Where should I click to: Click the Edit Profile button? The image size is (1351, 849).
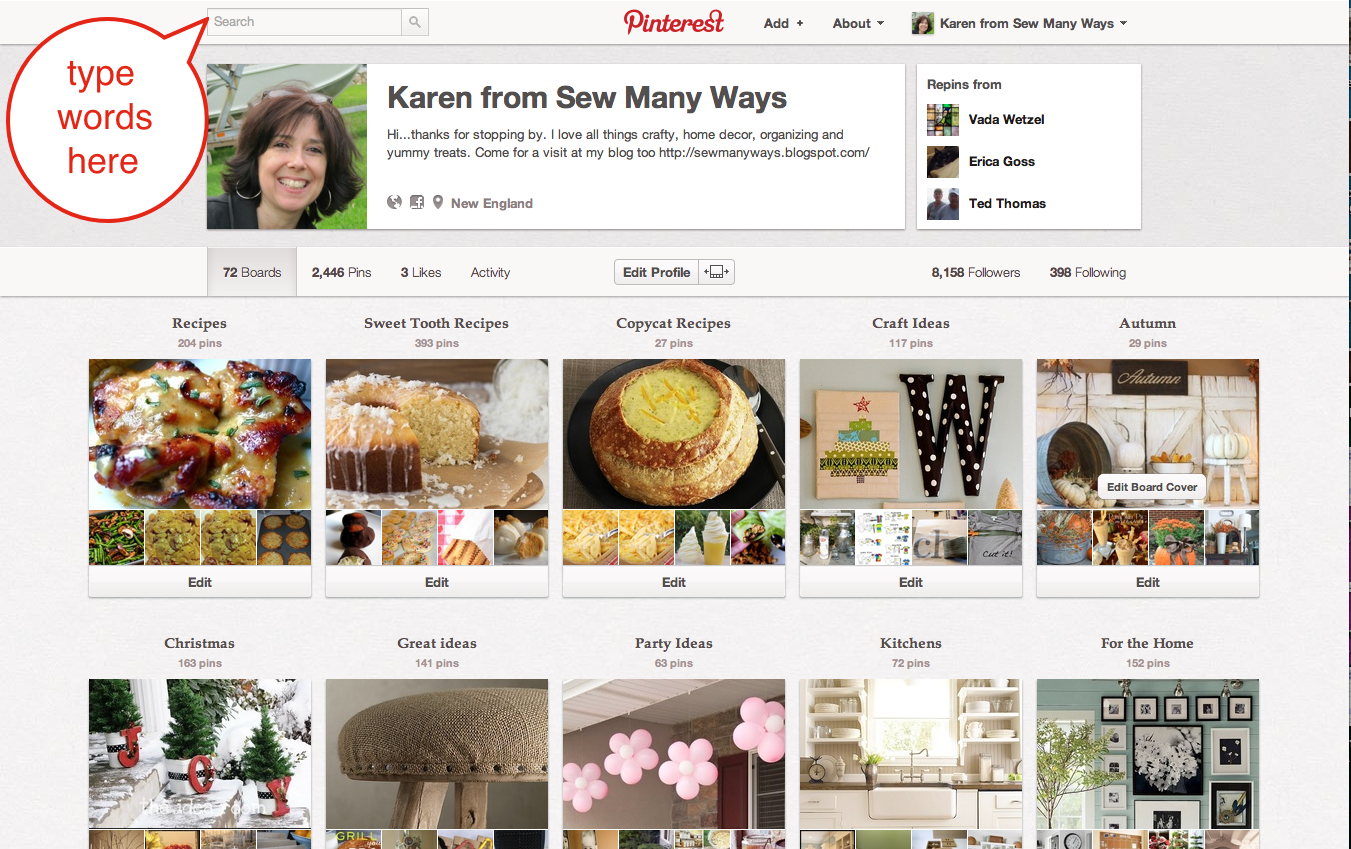point(656,271)
